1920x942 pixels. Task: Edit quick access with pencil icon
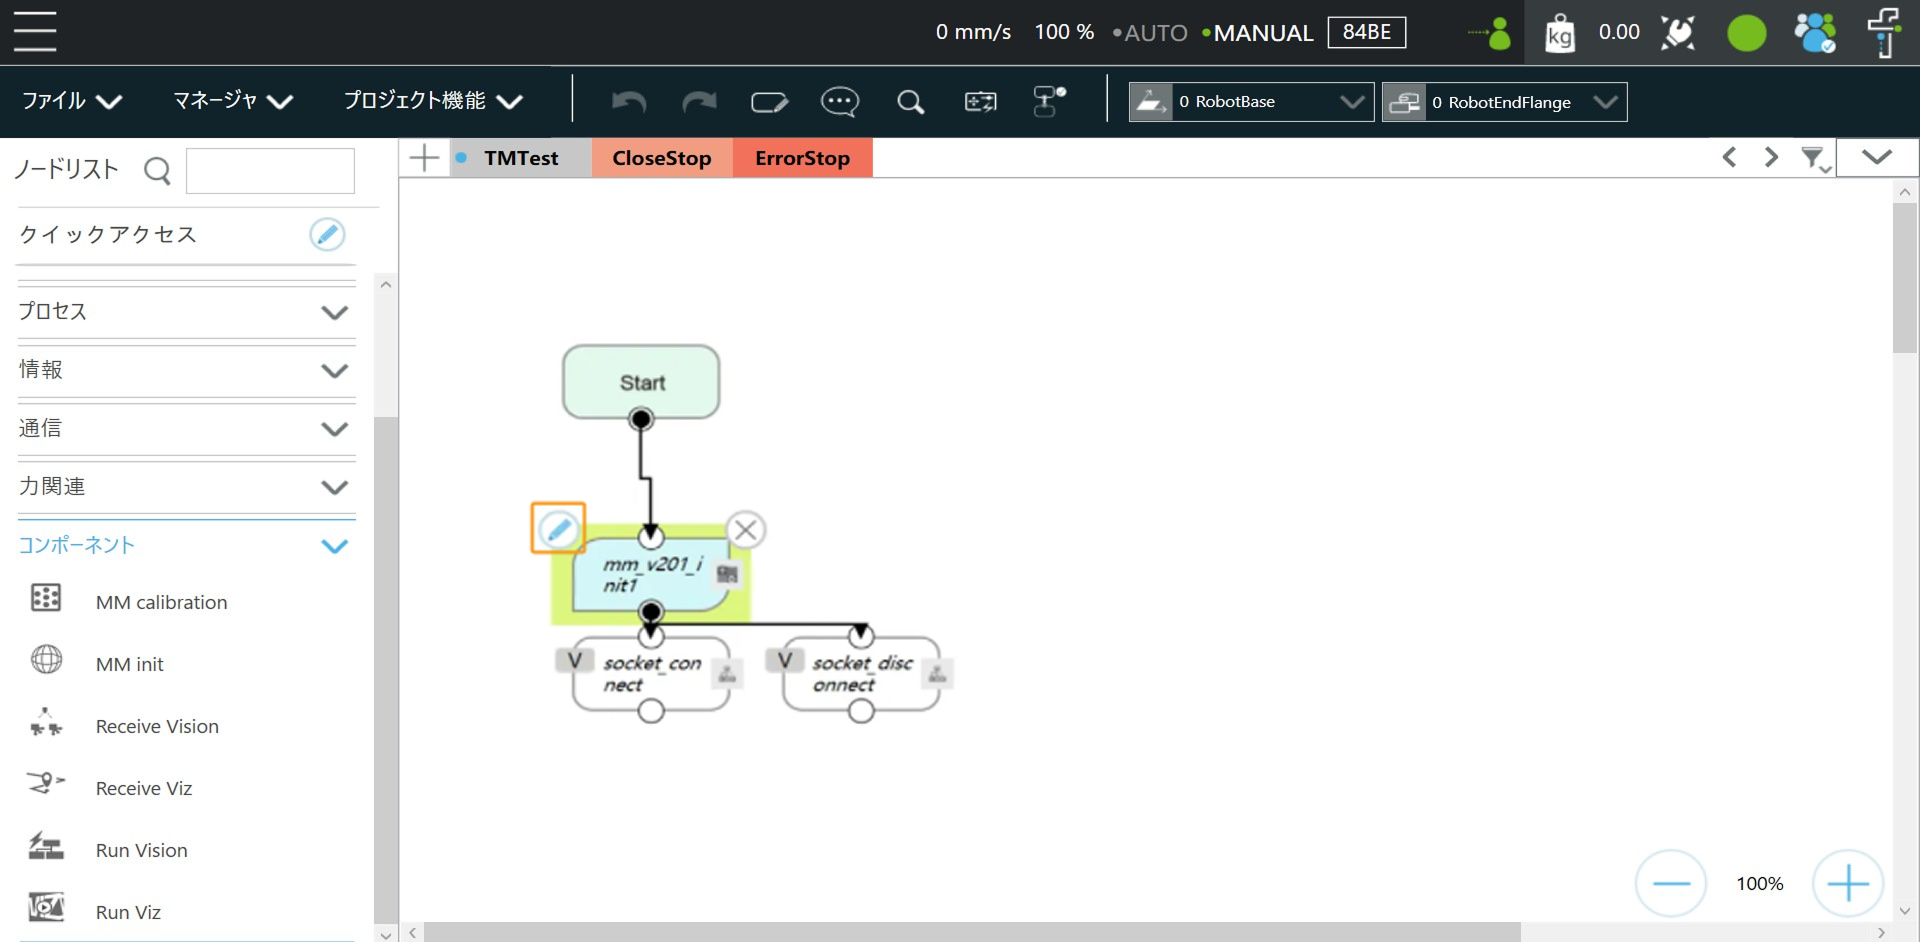(x=327, y=234)
